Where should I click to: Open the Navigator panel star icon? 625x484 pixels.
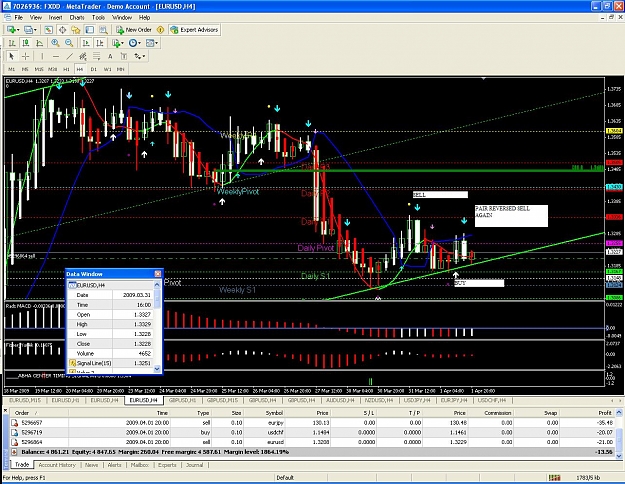pyautogui.click(x=76, y=30)
